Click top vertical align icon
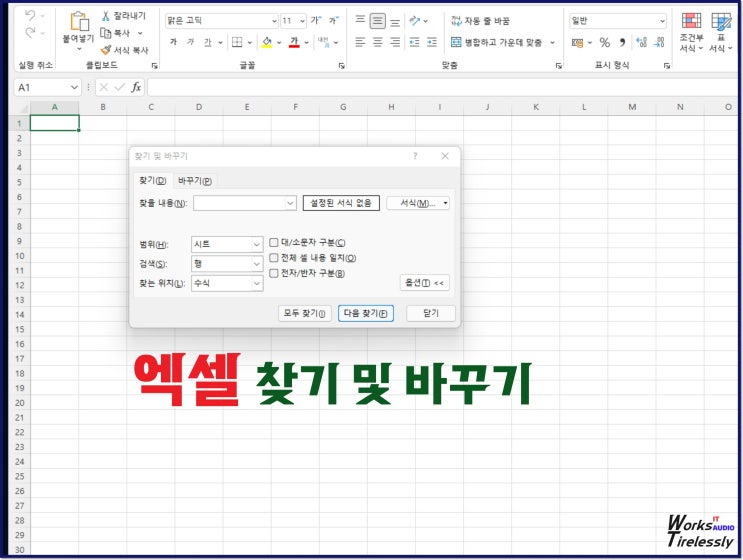Screen dimensions: 743x560 click(360, 20)
